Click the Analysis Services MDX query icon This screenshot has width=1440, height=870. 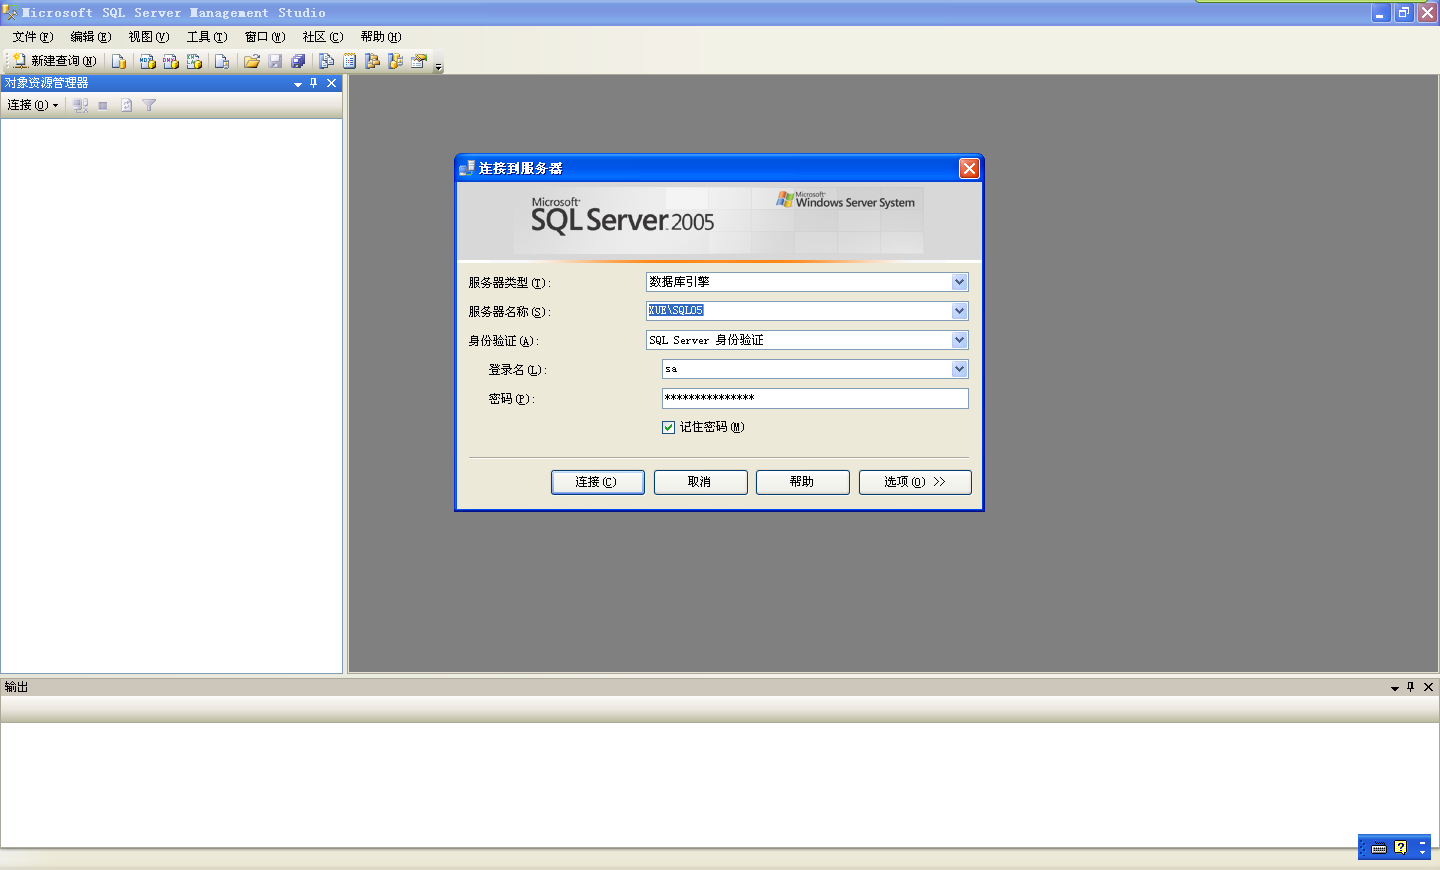147,61
